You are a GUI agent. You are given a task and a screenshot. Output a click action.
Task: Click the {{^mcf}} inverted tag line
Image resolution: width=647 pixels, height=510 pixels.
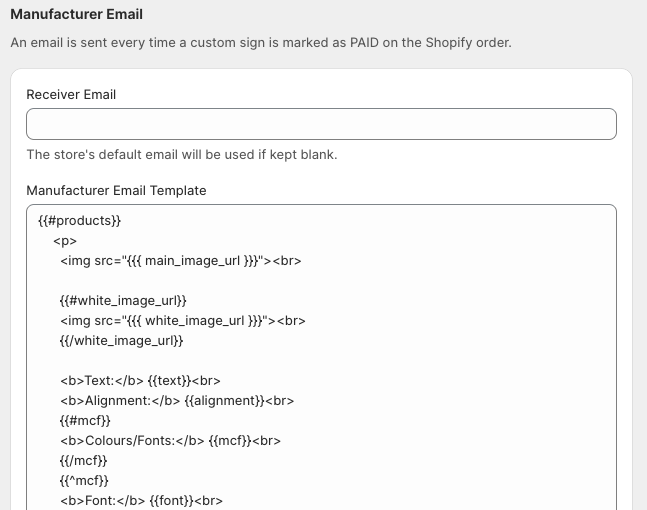pos(84,480)
